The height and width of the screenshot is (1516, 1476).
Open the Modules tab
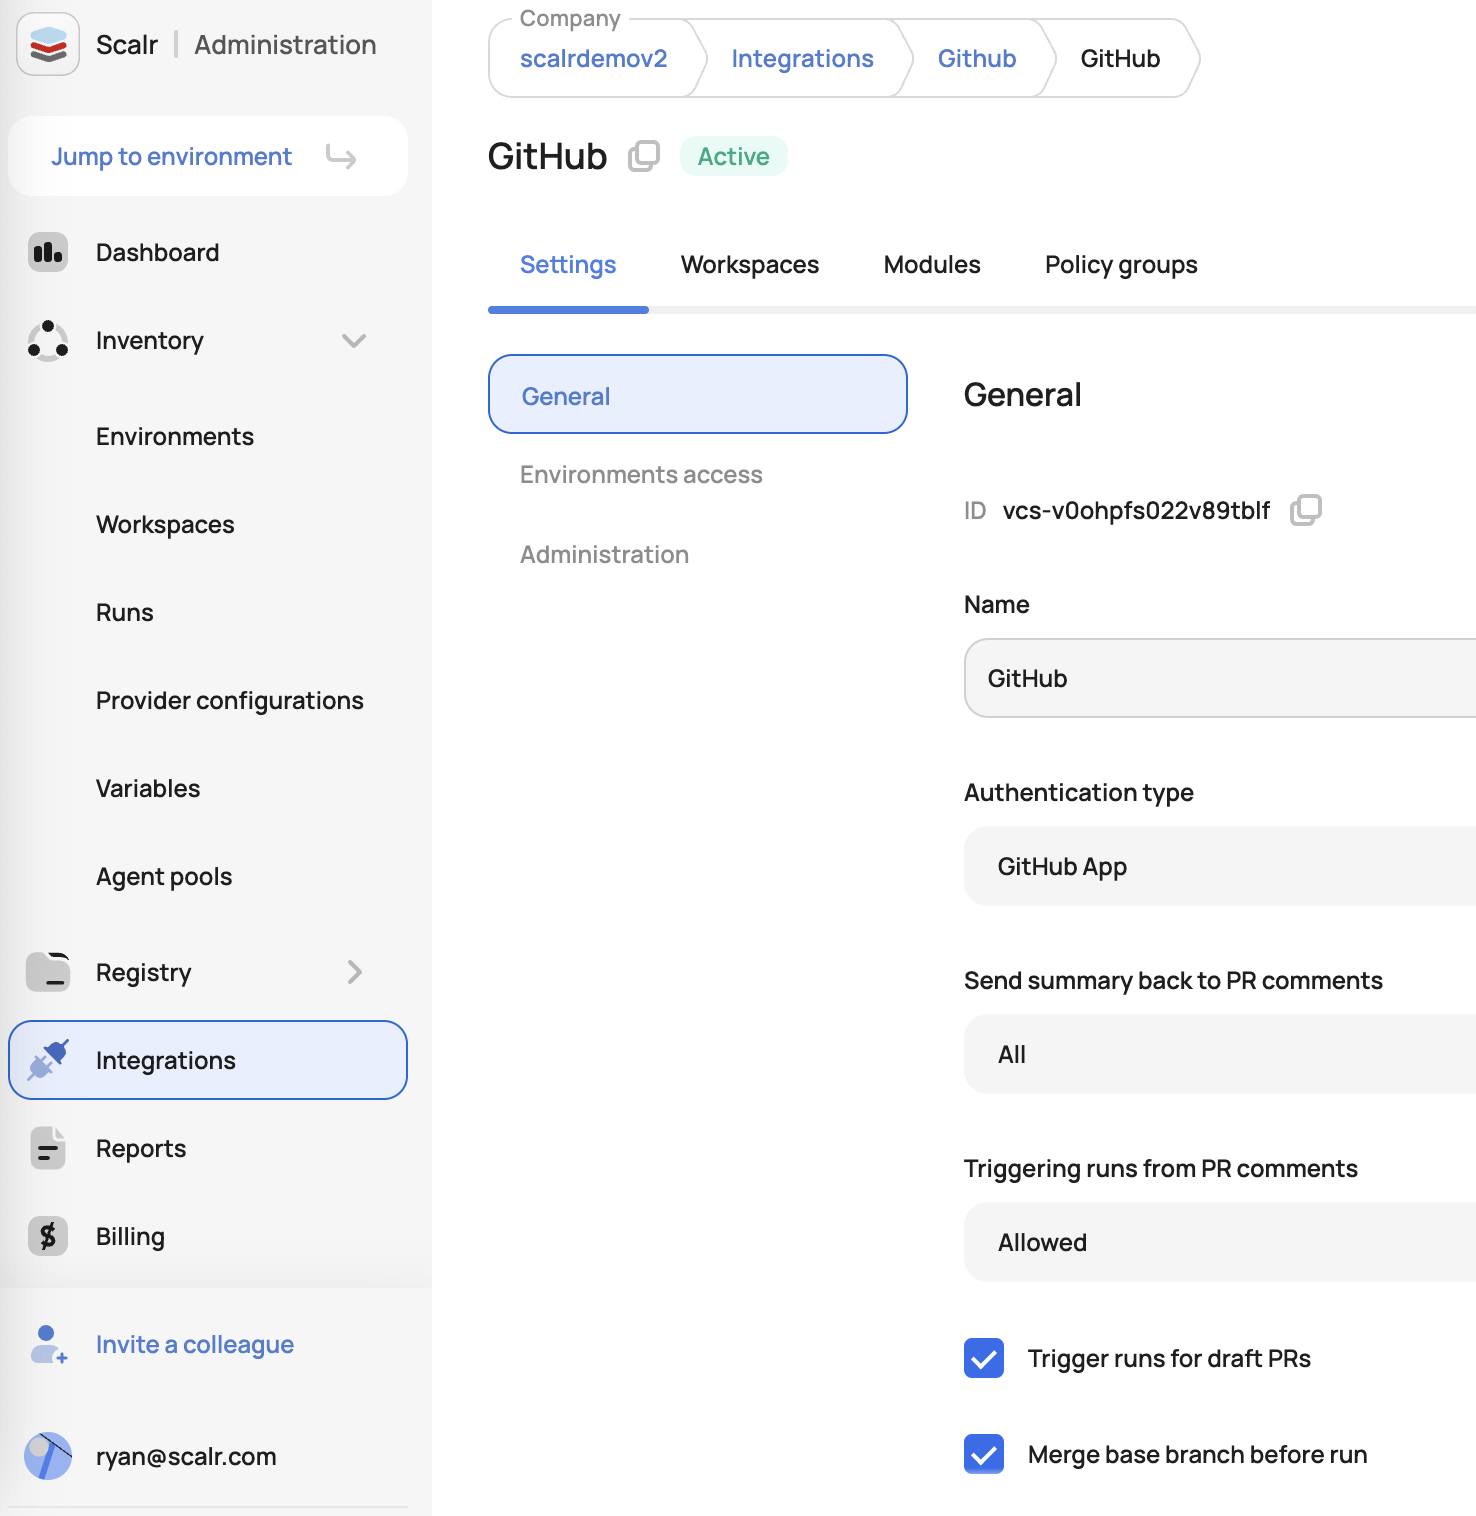(x=932, y=265)
